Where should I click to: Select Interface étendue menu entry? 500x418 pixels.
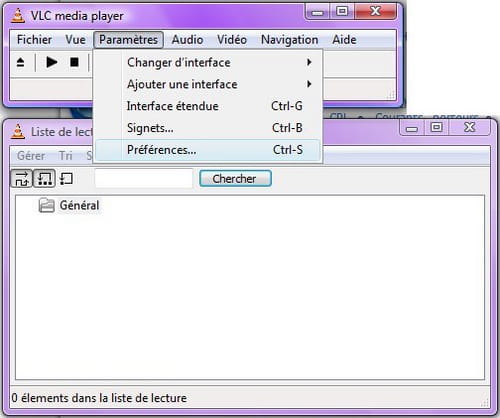point(208,106)
